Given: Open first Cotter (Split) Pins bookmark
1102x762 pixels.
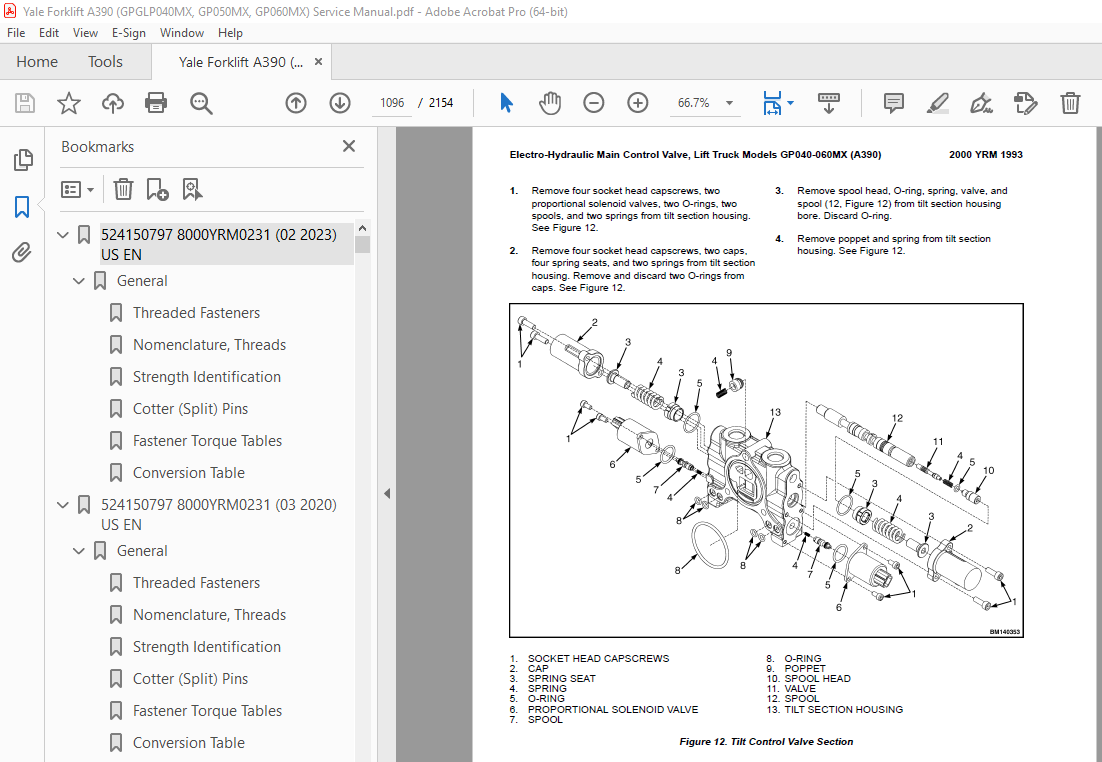Looking at the screenshot, I should coord(190,409).
